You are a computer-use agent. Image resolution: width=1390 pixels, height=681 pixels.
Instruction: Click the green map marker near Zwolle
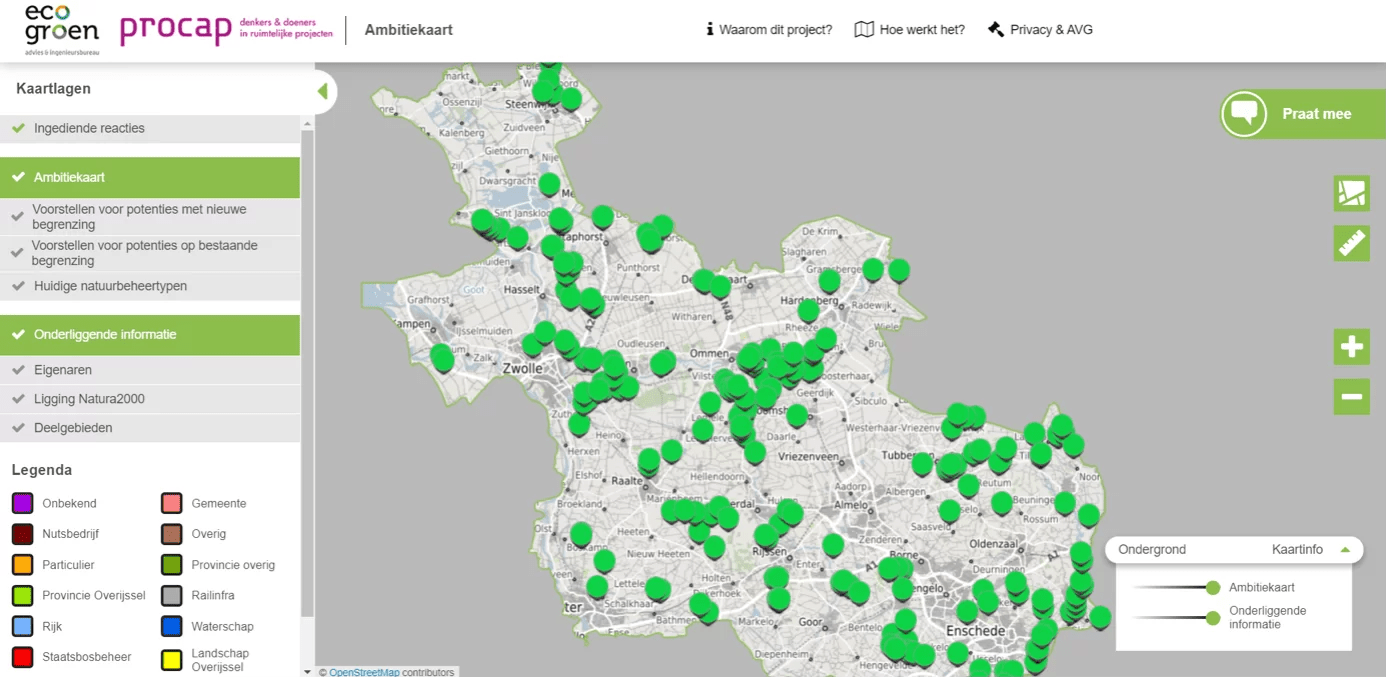[x=532, y=343]
